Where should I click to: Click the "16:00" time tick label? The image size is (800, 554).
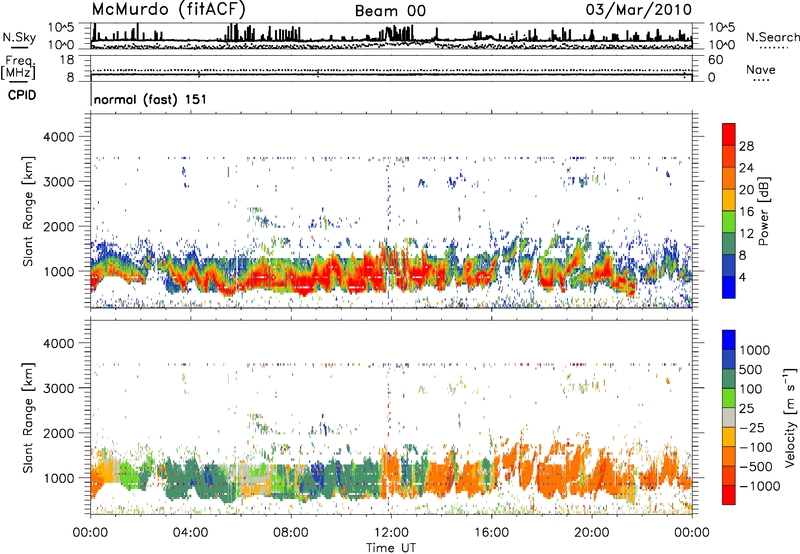tap(491, 533)
